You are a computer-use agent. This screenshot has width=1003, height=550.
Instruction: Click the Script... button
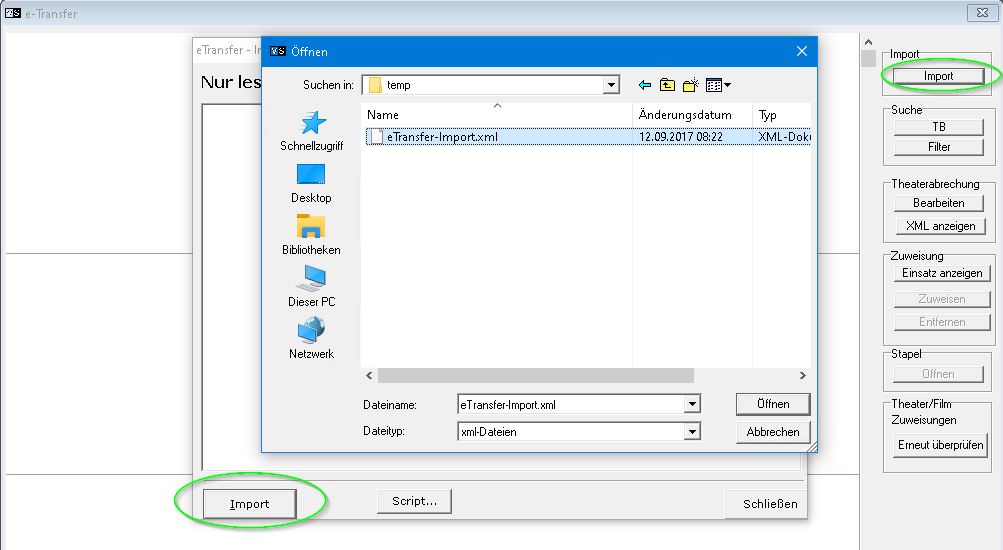414,501
